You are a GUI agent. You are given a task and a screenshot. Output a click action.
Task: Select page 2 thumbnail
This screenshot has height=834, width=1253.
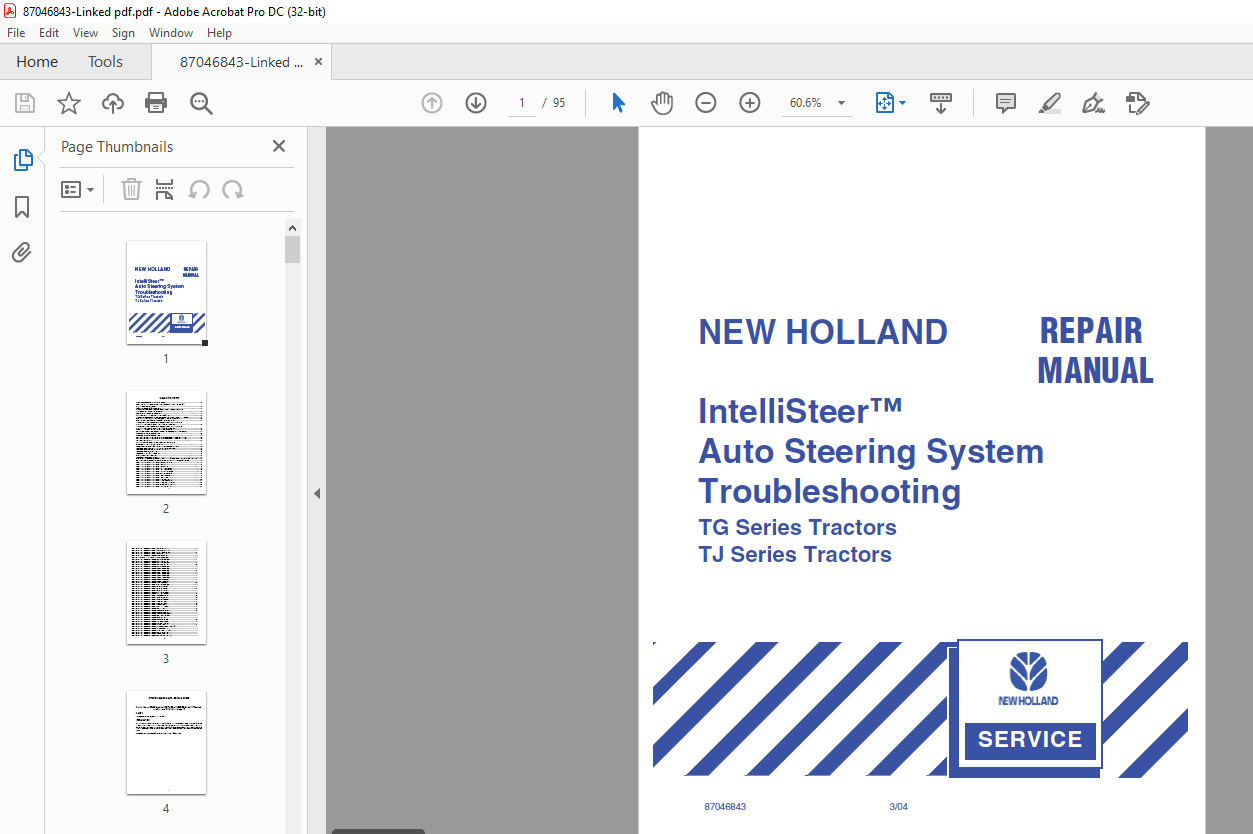coord(166,443)
